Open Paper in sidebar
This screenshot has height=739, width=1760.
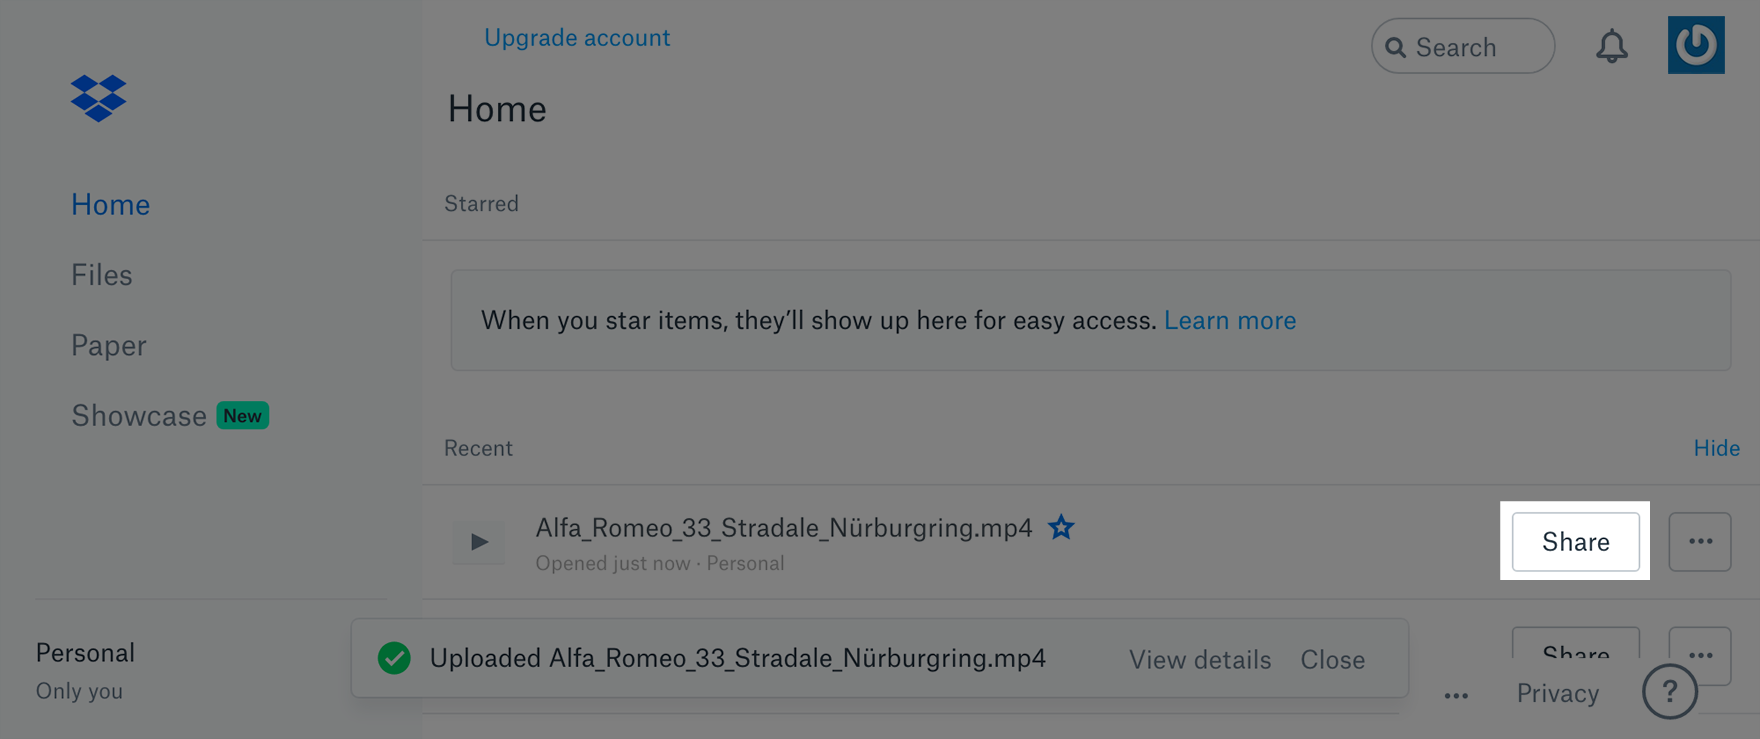[x=108, y=345]
